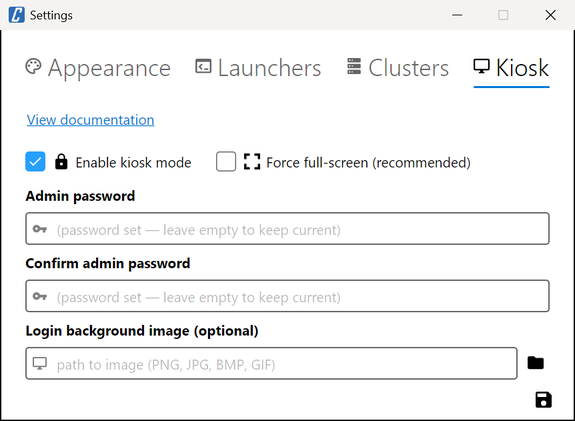Image resolution: width=575 pixels, height=421 pixels.
Task: Click the save floppy disk icon
Action: tap(543, 400)
